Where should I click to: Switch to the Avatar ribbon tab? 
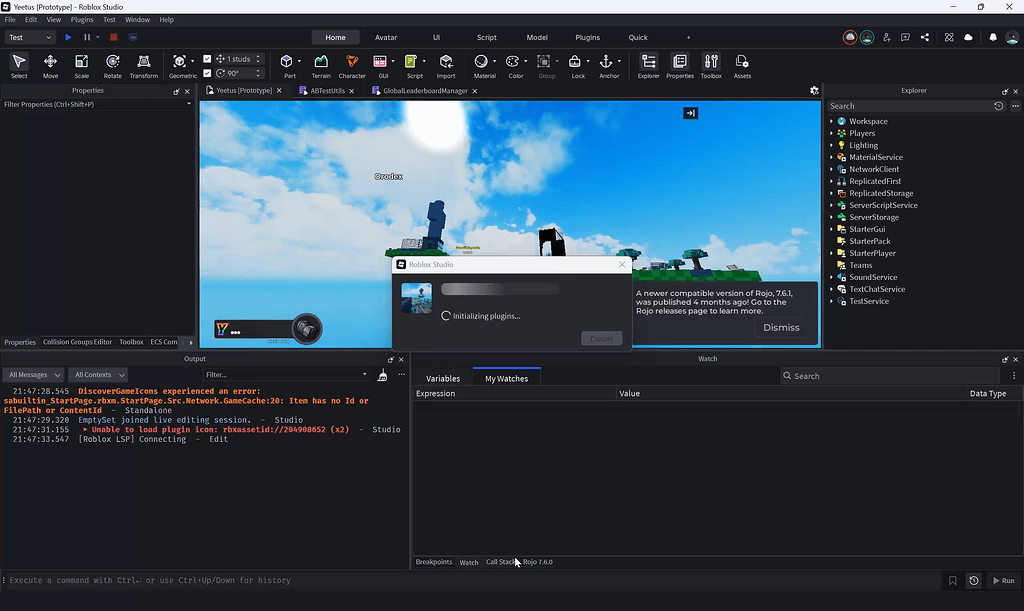386,37
